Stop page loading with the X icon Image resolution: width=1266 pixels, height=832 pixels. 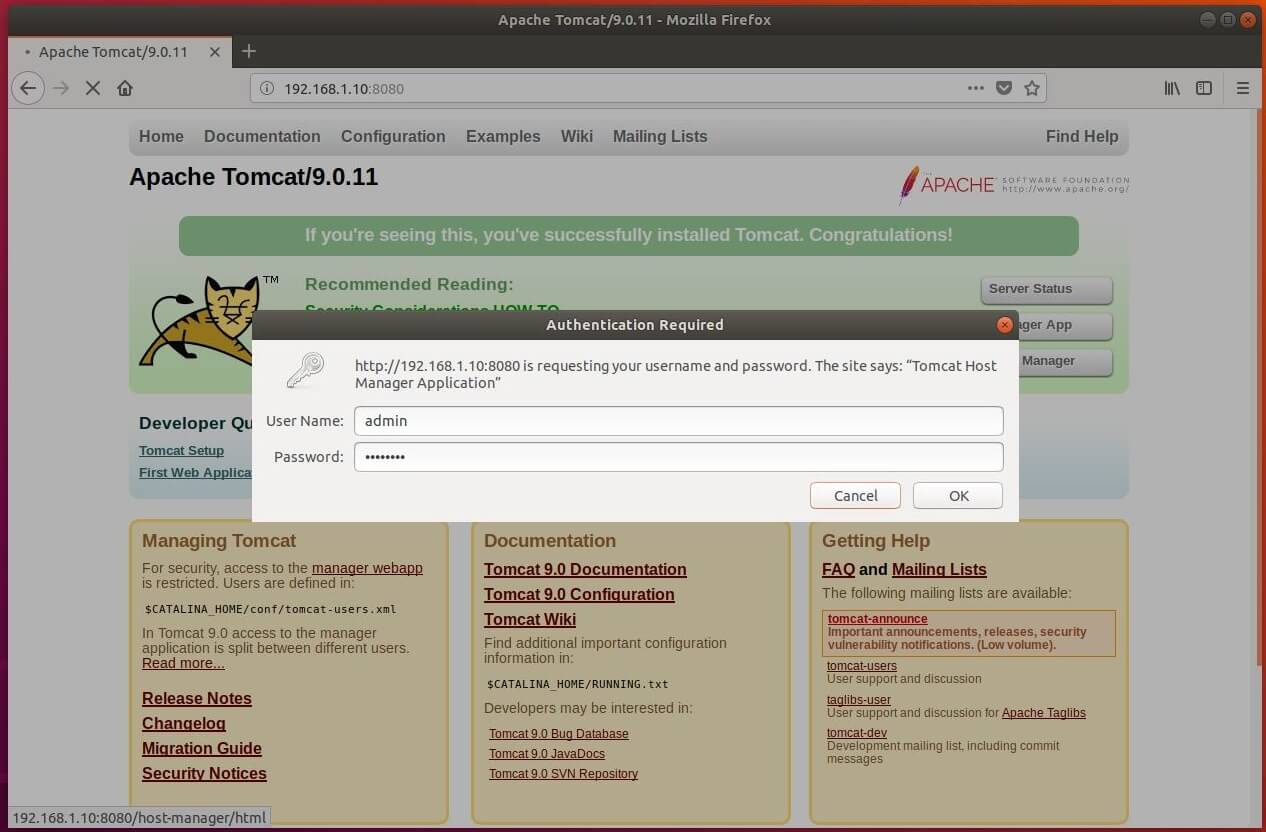pyautogui.click(x=93, y=88)
